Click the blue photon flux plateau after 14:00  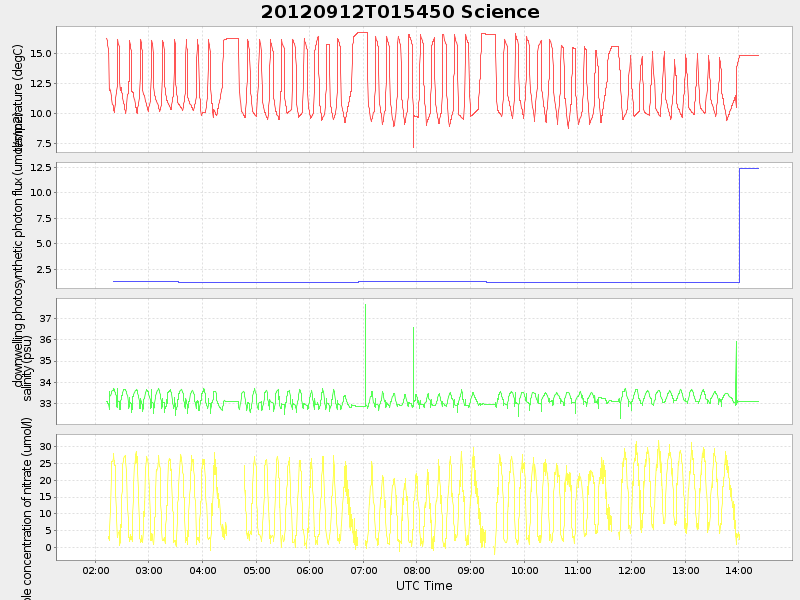[749, 169]
